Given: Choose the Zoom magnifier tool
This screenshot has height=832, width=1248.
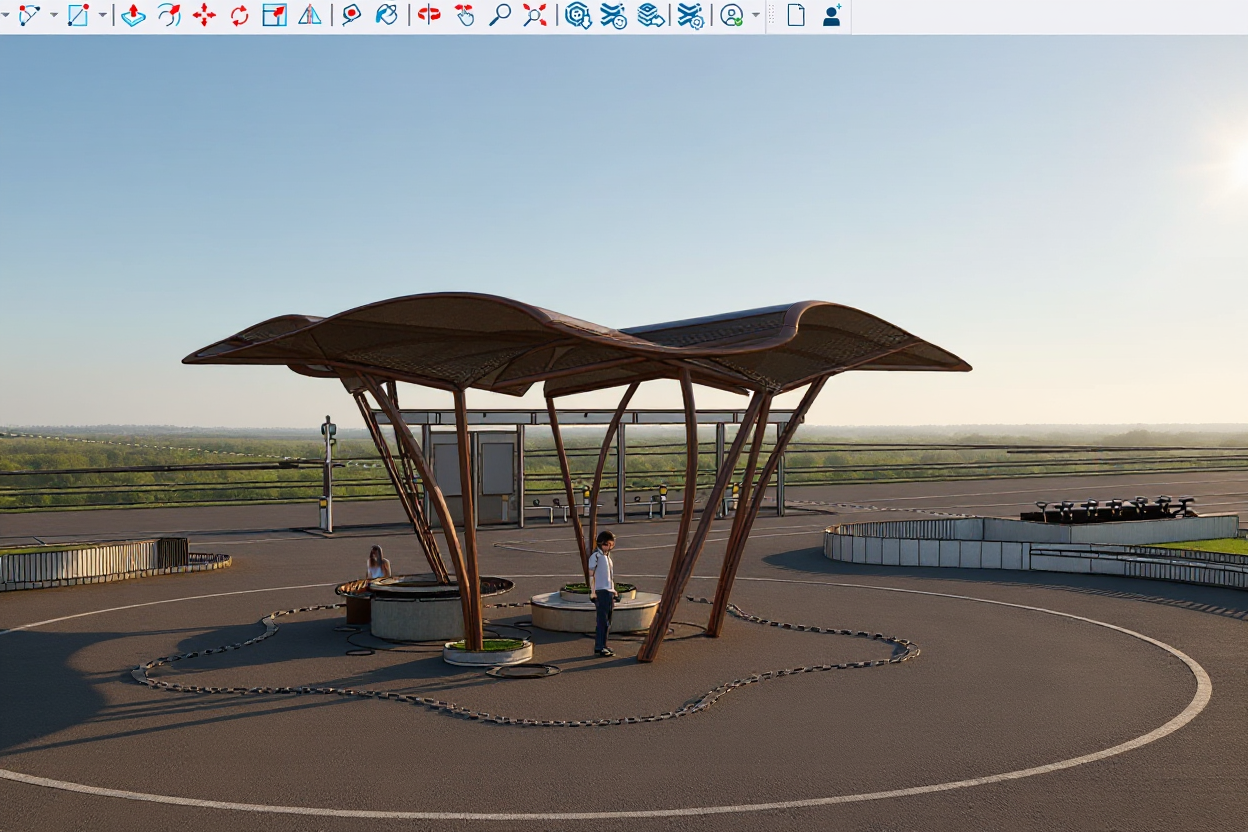Looking at the screenshot, I should [x=500, y=15].
